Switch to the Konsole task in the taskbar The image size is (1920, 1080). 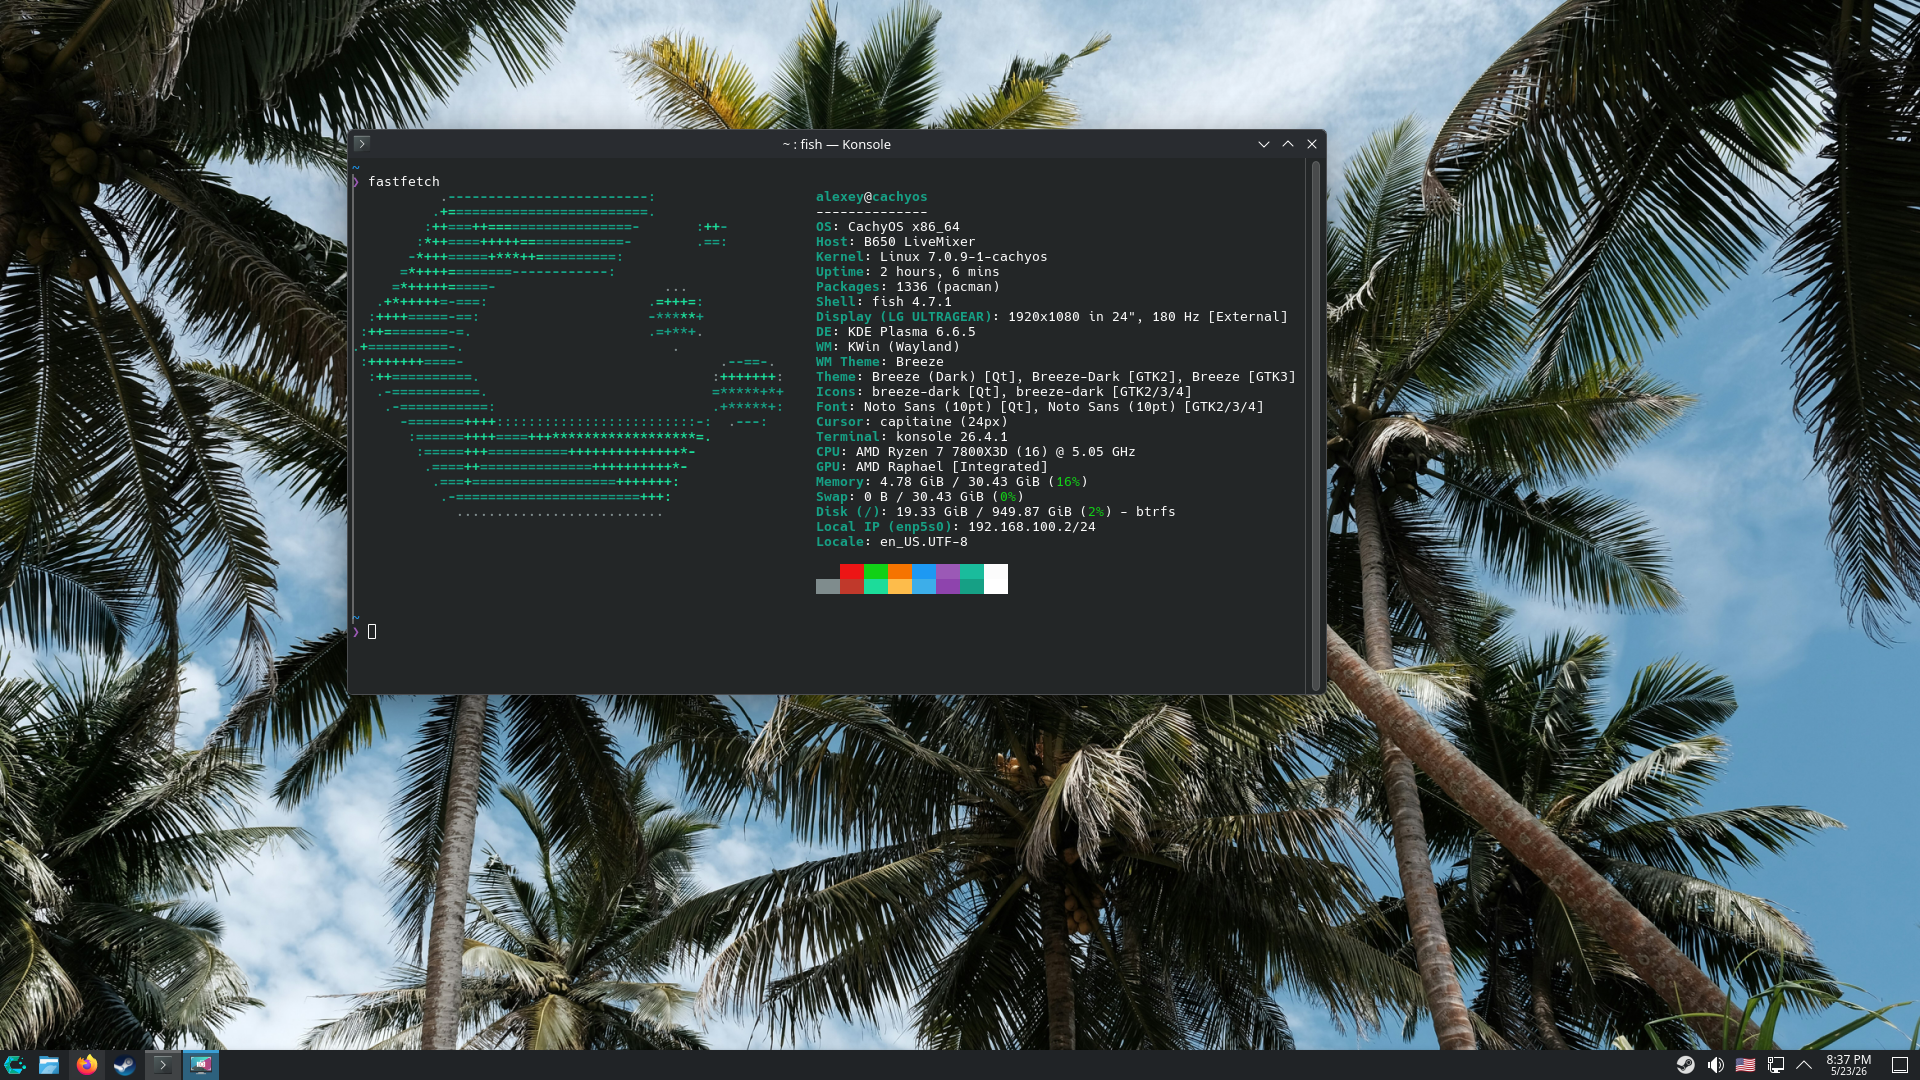coord(163,1065)
